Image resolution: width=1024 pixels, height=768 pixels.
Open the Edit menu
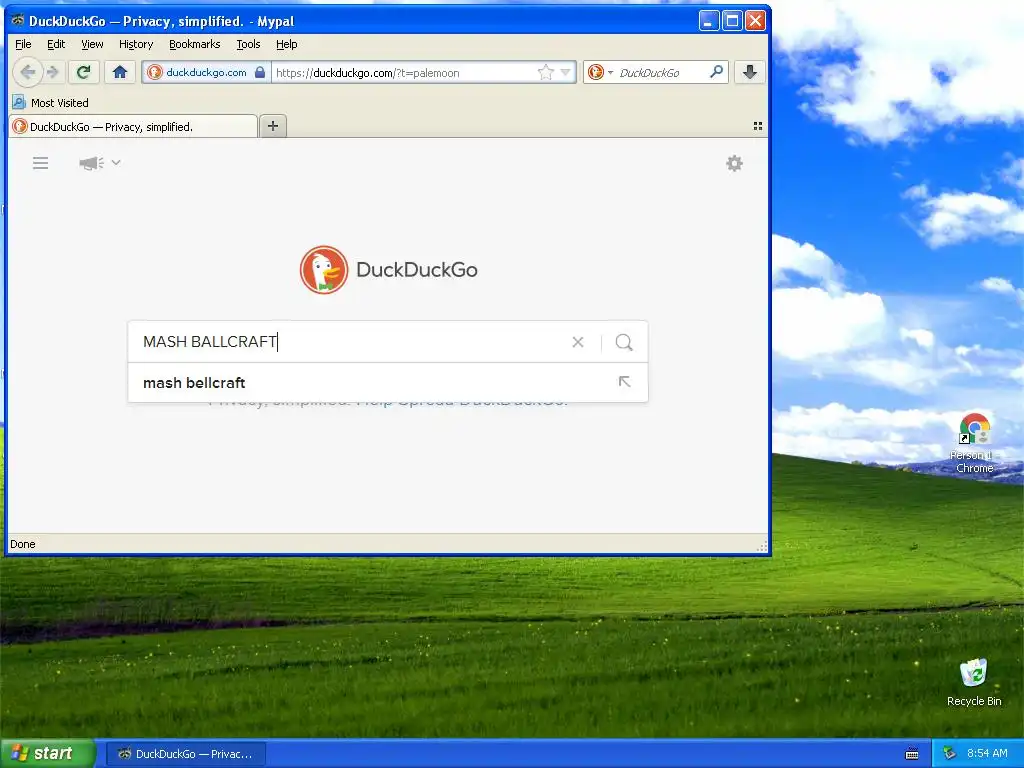click(56, 44)
